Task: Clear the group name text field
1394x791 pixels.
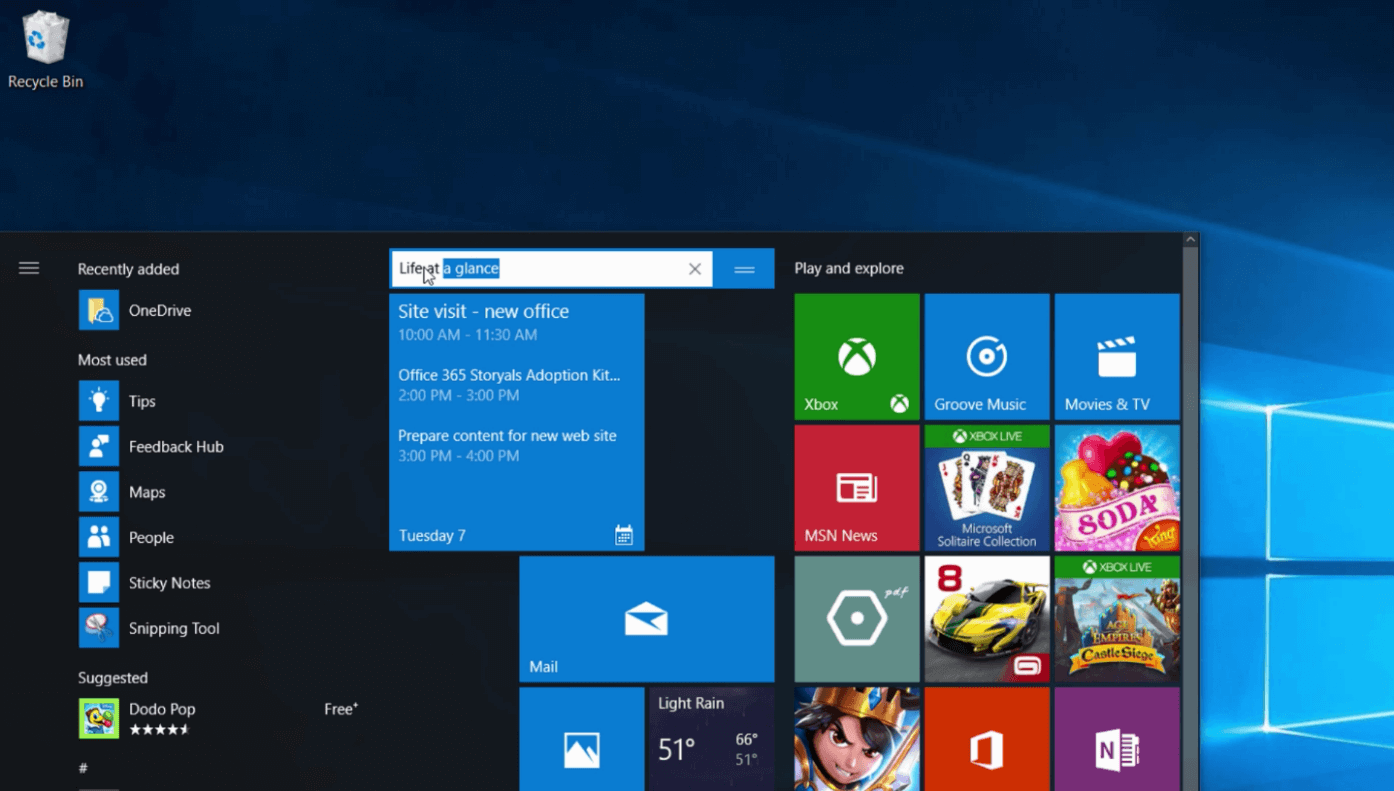Action: (x=695, y=269)
